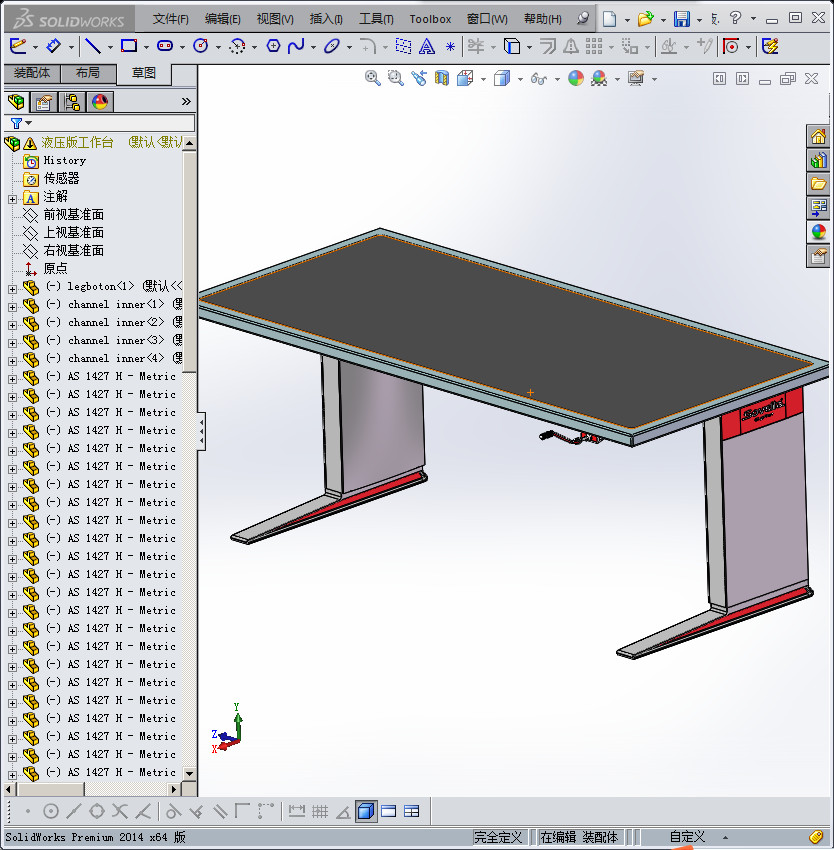Image resolution: width=834 pixels, height=850 pixels.
Task: Expand the 注解 annotations folder
Action: (x=12, y=199)
